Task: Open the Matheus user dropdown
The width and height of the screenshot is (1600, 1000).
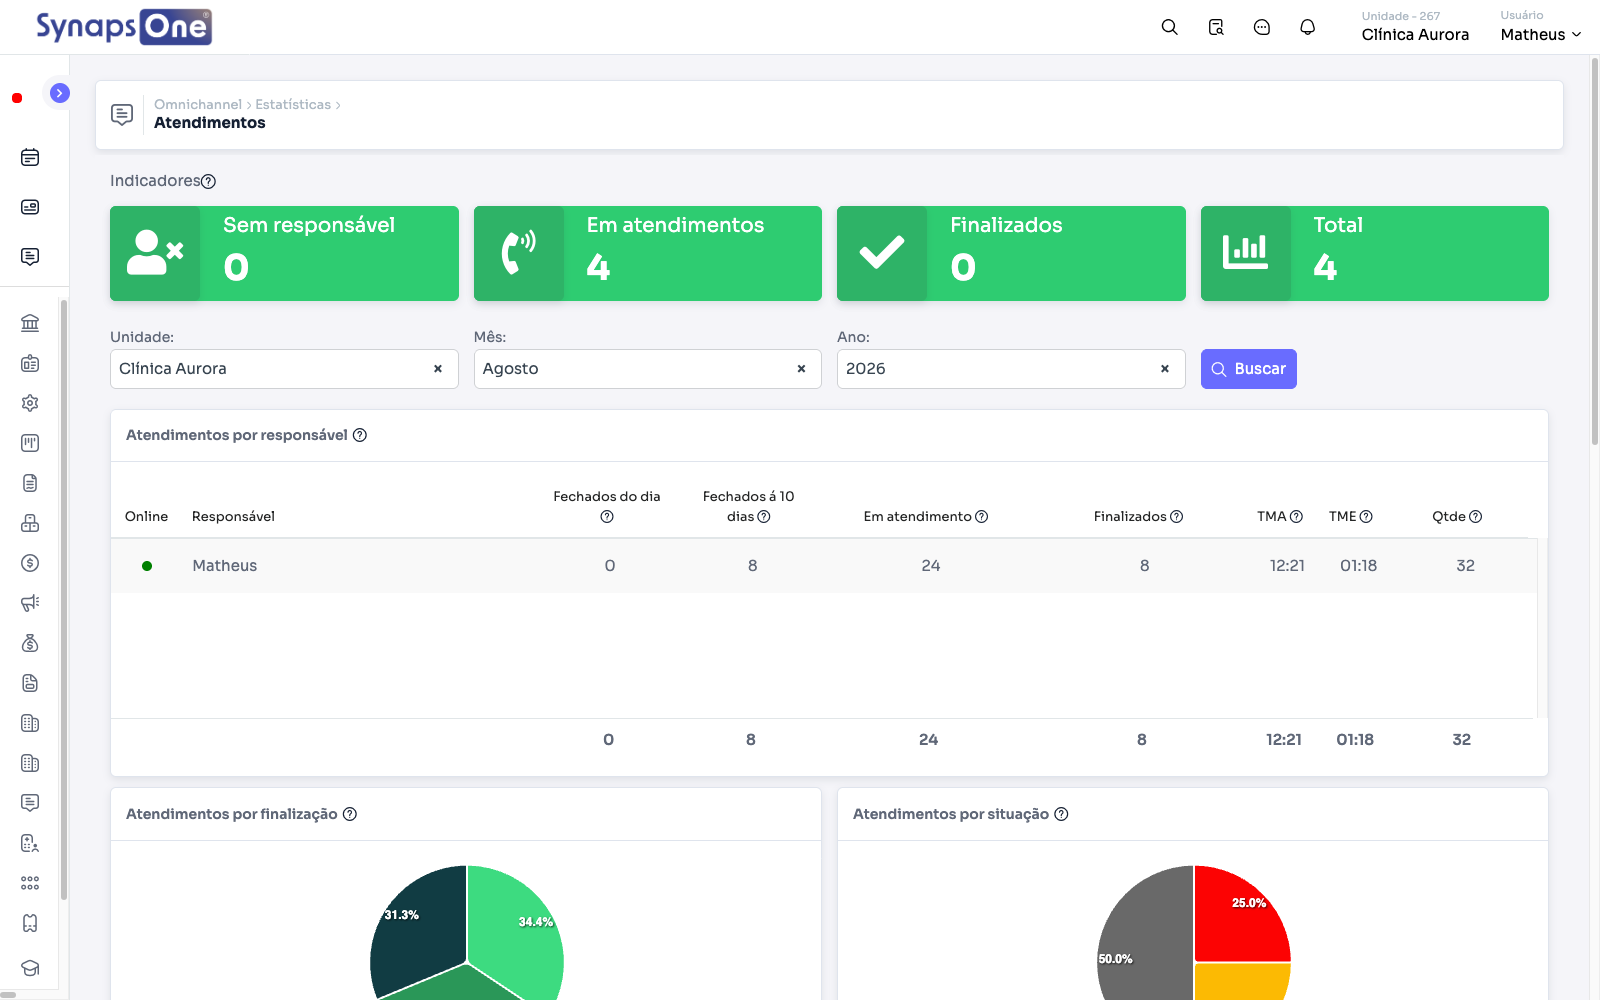Action: (1541, 34)
